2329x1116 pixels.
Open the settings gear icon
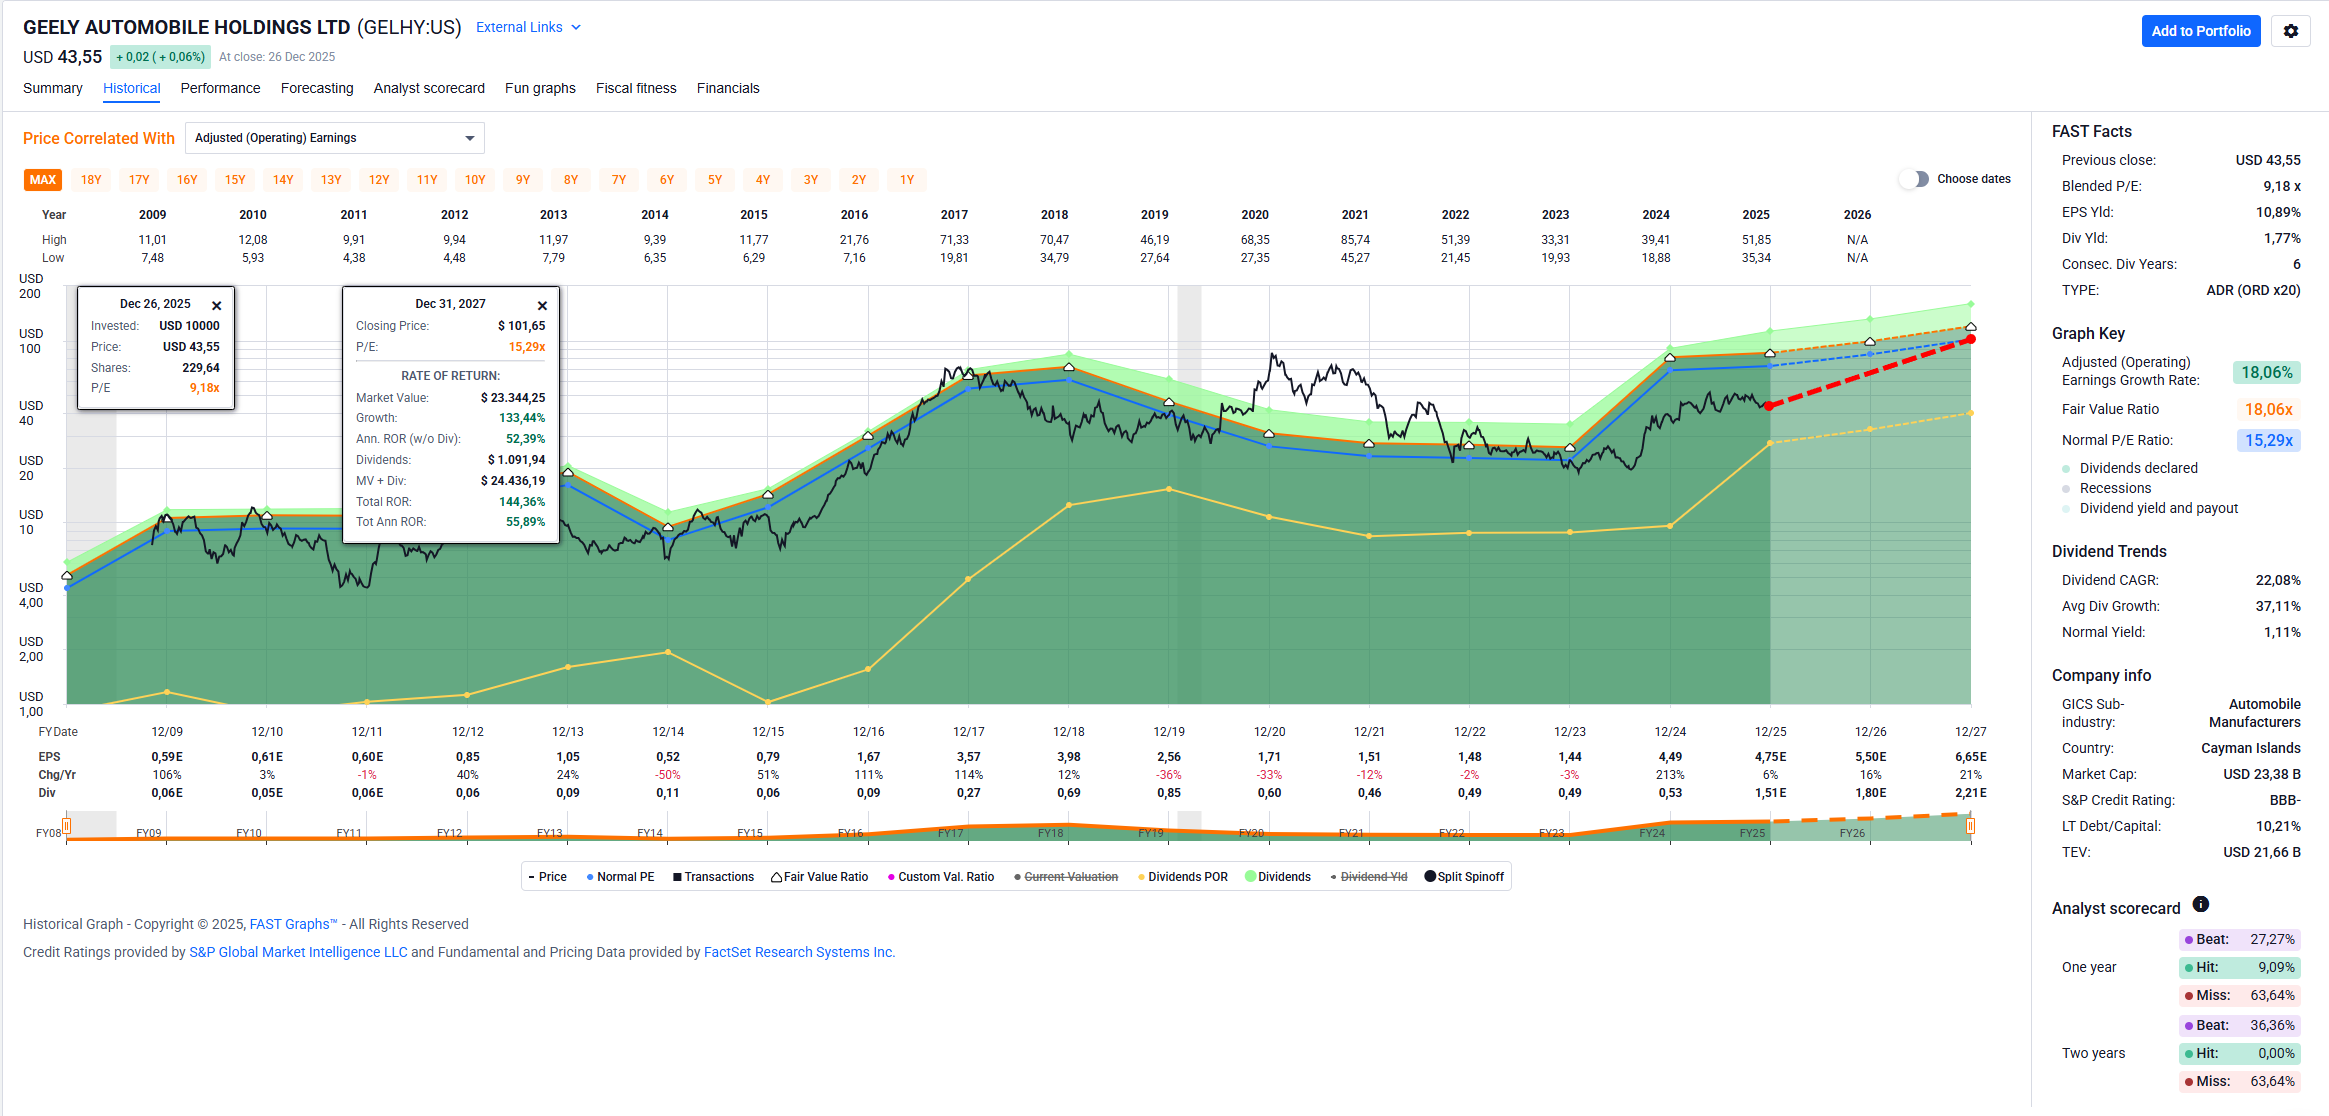coord(2290,31)
